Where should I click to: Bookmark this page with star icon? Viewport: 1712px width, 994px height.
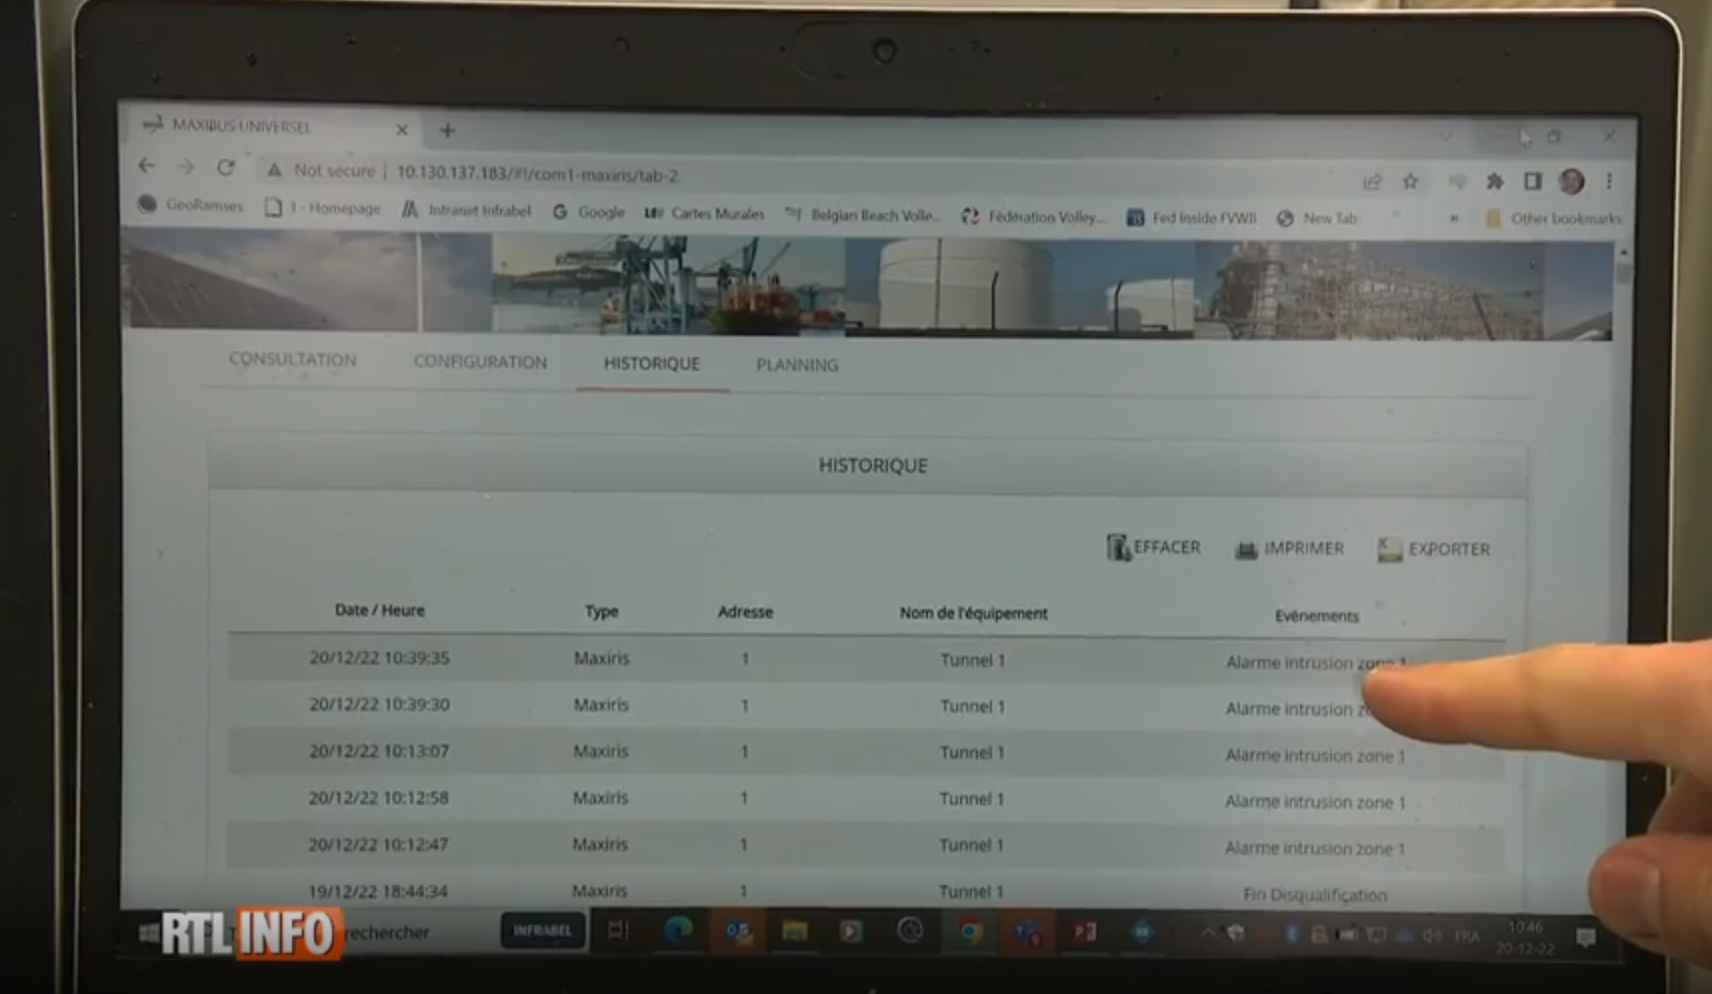(x=1410, y=181)
